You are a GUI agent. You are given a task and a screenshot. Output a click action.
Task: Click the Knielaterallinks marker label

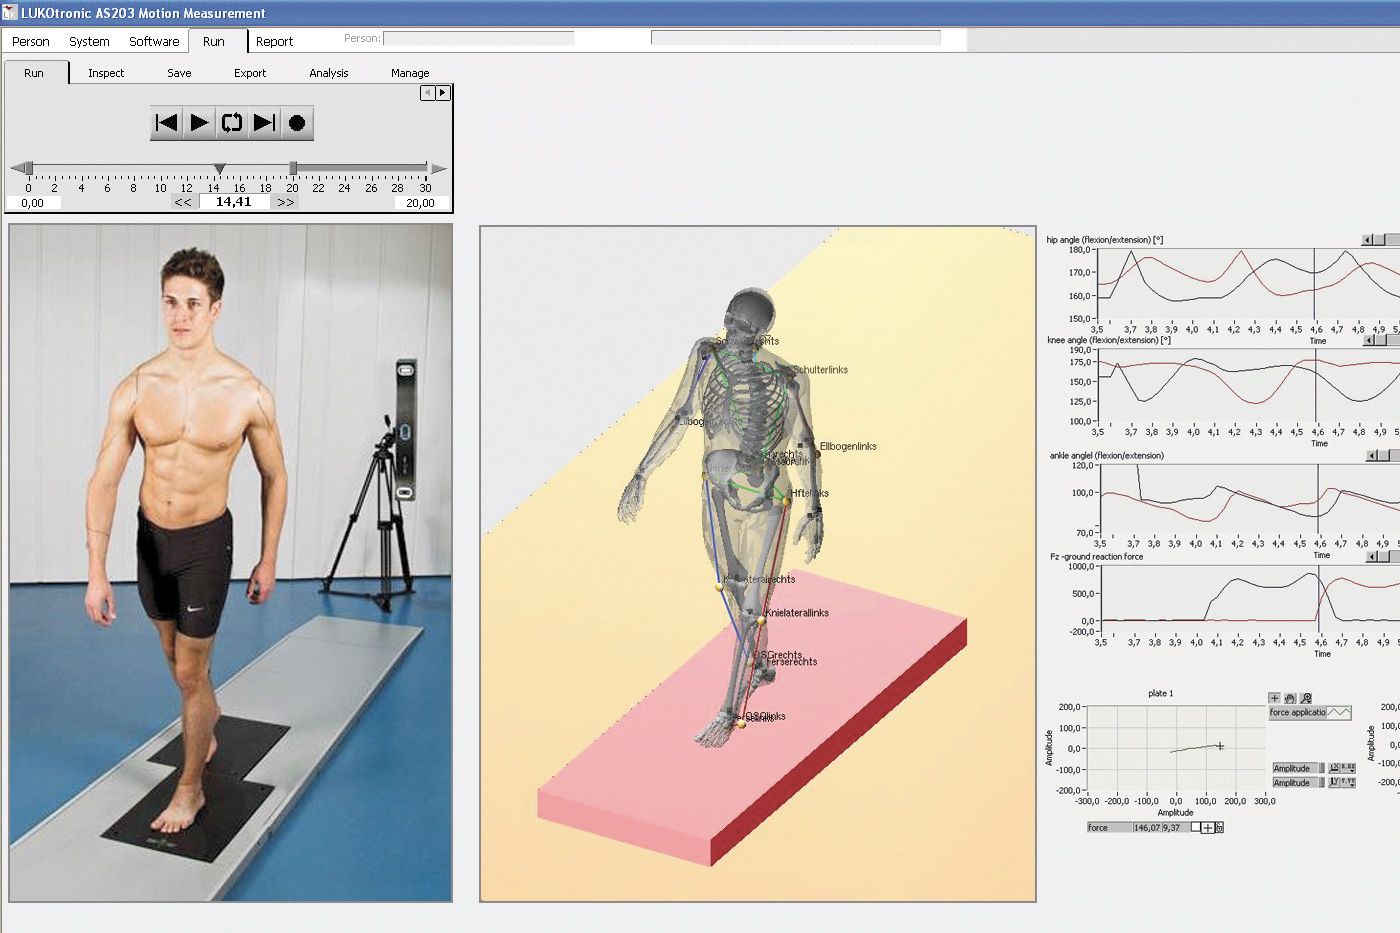click(x=797, y=613)
